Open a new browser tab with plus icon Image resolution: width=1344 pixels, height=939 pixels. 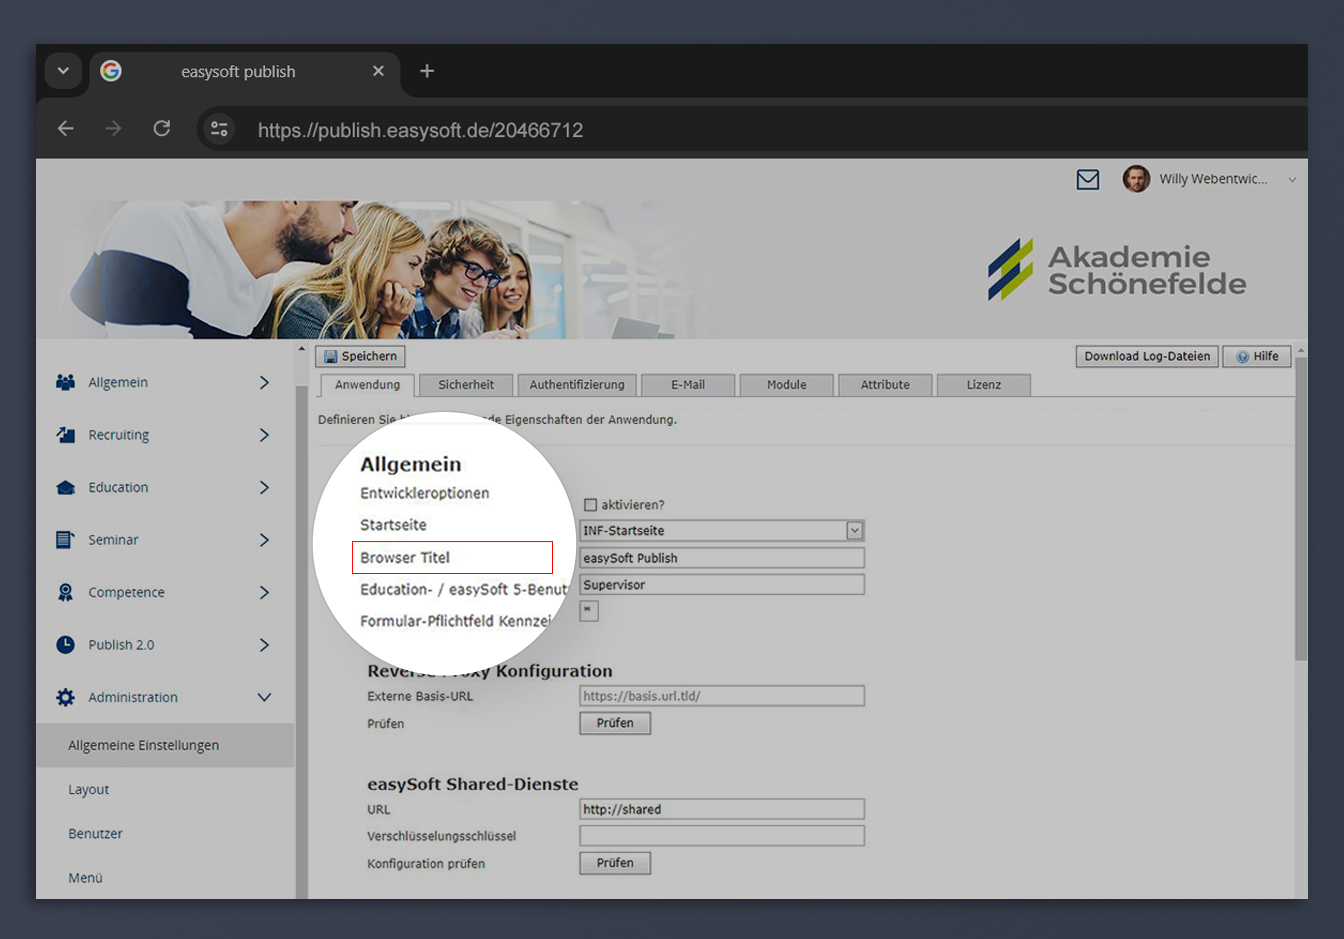pos(427,71)
